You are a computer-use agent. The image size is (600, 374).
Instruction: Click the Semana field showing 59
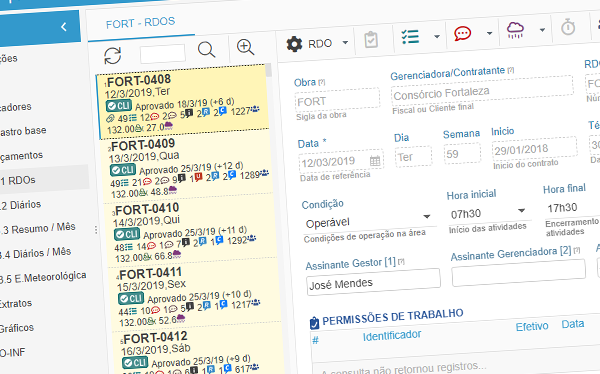point(462,154)
